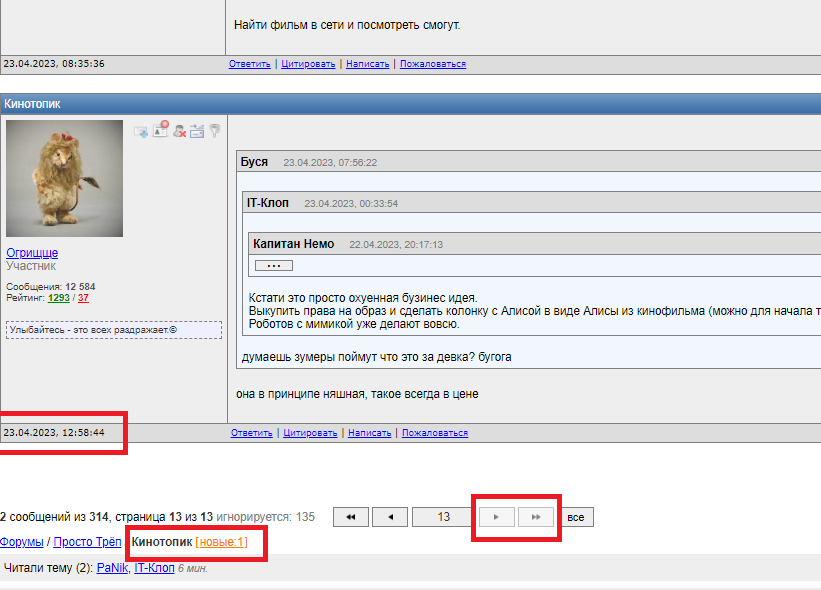Click 'Пожаловаться' under the 08:35:36 post
Image resolution: width=821 pixels, height=590 pixels.
coord(434,64)
